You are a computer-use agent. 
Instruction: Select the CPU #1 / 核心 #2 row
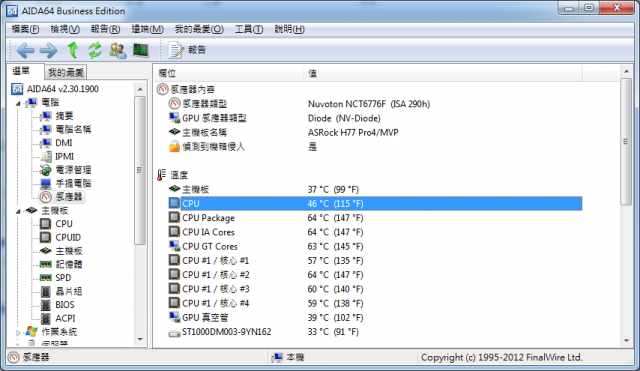tap(376, 275)
